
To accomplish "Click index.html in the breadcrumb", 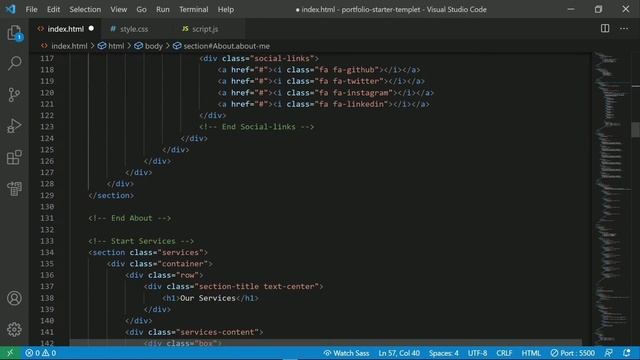I will (69, 46).
